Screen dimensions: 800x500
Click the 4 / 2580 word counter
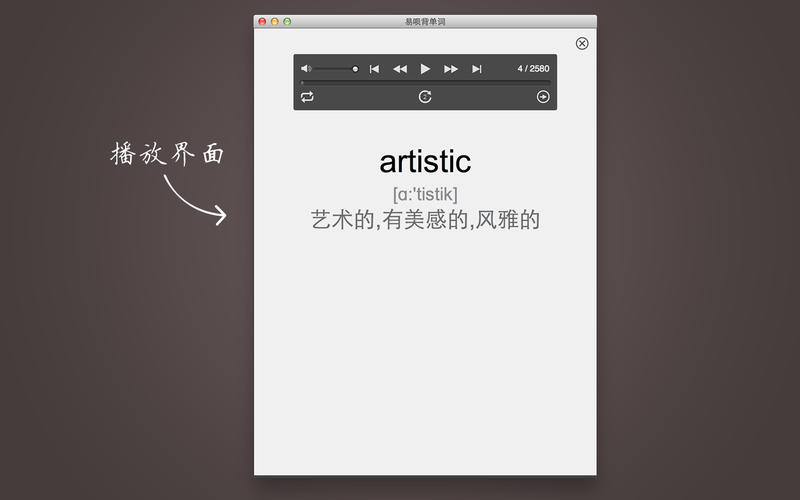click(x=533, y=68)
